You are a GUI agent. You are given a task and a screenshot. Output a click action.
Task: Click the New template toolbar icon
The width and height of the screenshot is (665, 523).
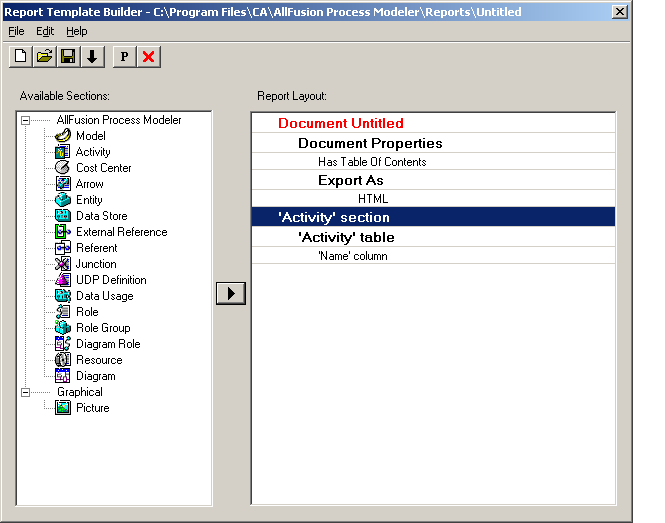pyautogui.click(x=20, y=56)
